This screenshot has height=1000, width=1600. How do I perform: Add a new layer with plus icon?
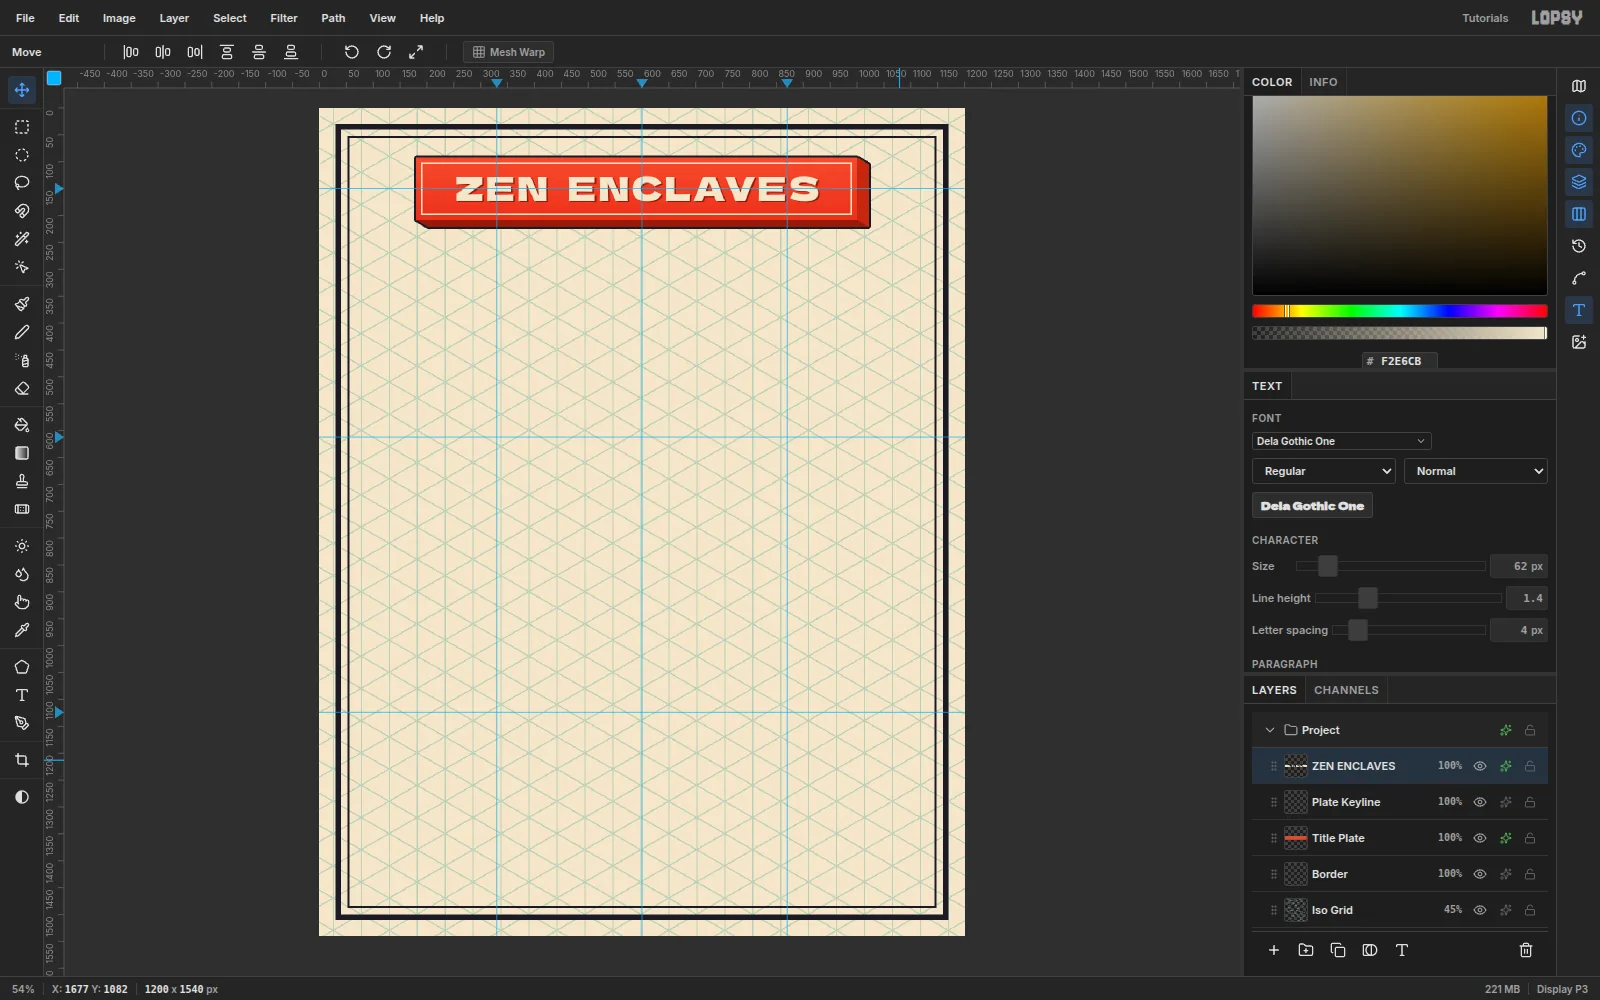pos(1274,950)
